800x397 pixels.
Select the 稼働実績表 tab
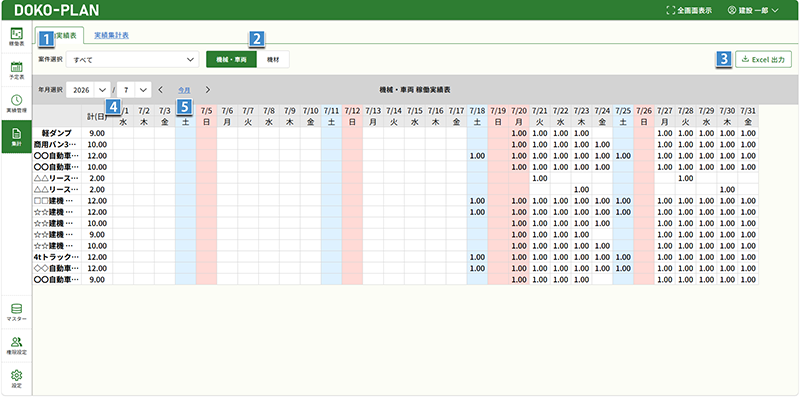[59, 36]
